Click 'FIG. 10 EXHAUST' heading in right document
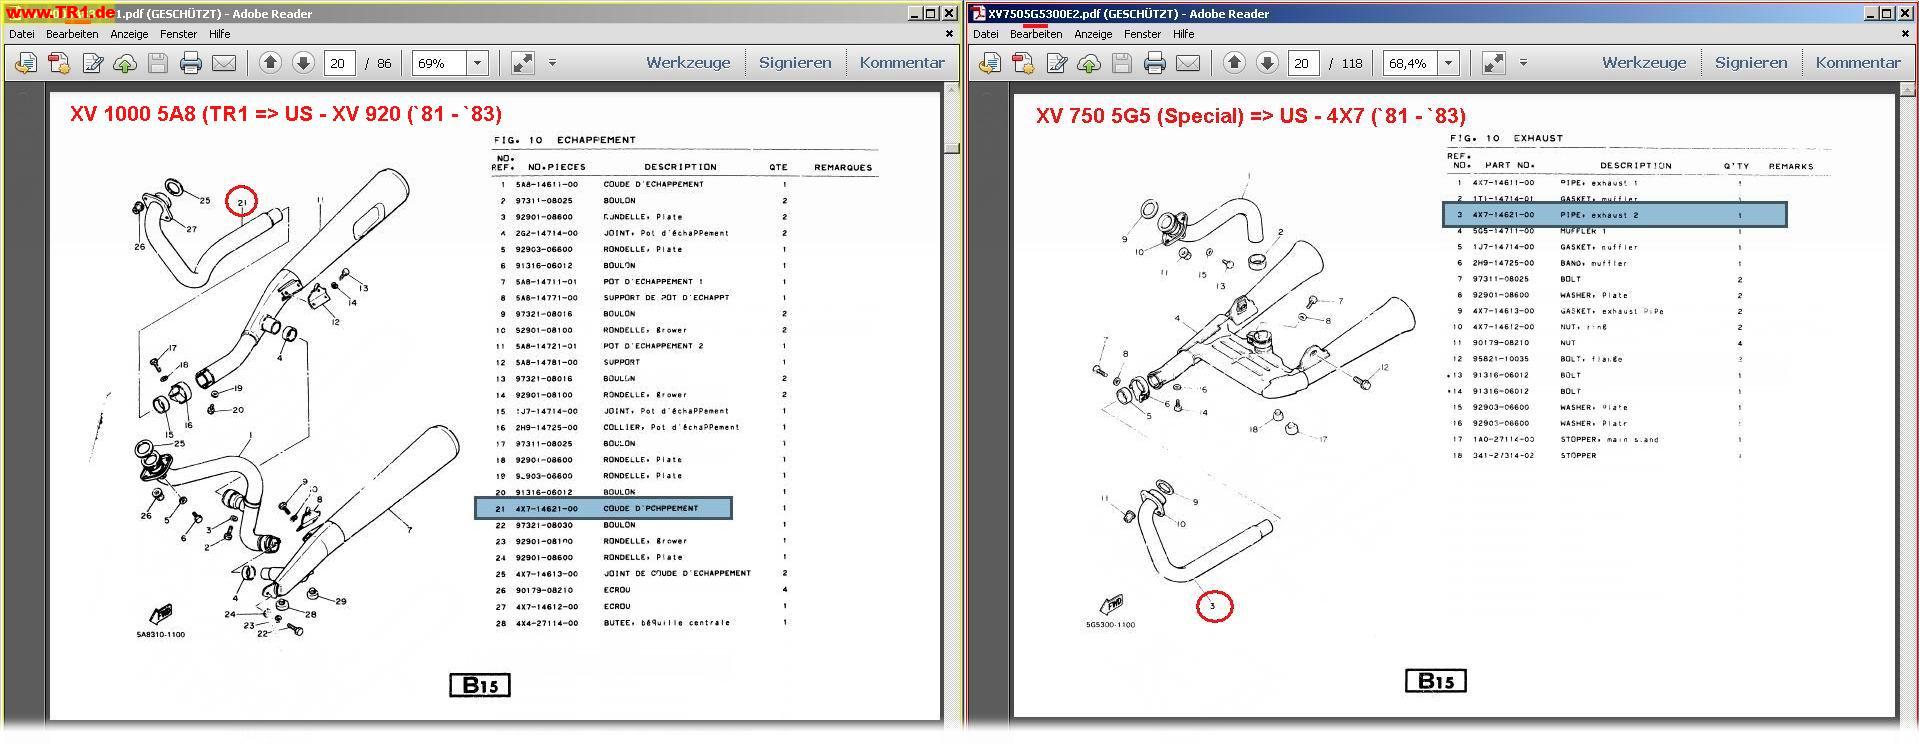The image size is (1919, 744). click(1506, 139)
